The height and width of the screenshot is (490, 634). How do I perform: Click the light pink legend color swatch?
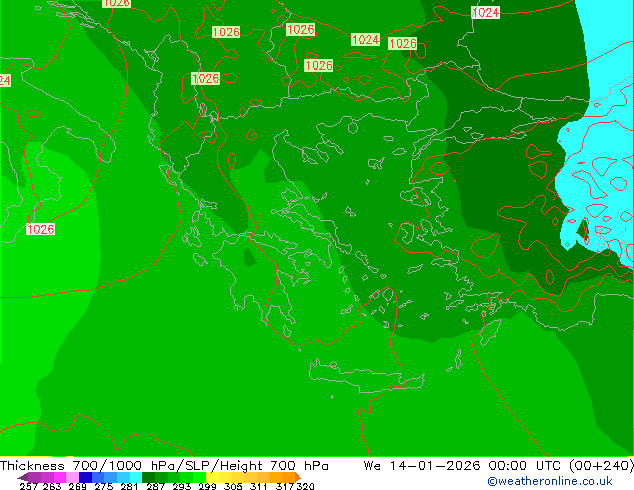click(72, 477)
